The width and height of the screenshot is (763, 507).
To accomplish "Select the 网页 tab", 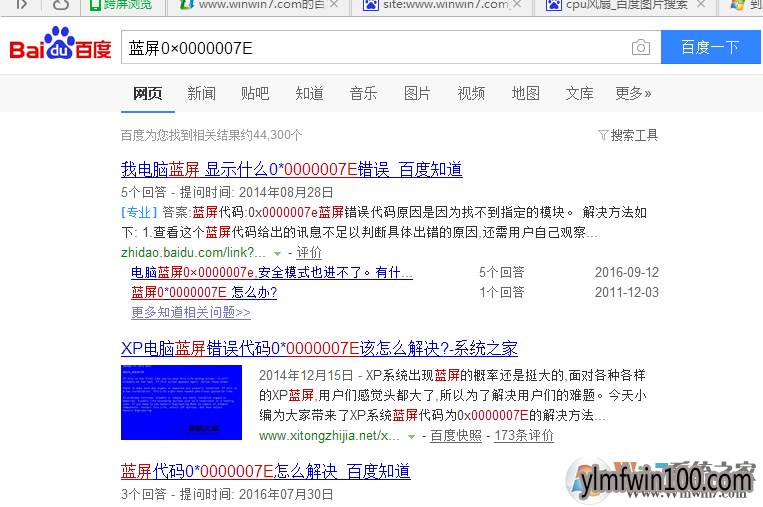I will tap(147, 93).
